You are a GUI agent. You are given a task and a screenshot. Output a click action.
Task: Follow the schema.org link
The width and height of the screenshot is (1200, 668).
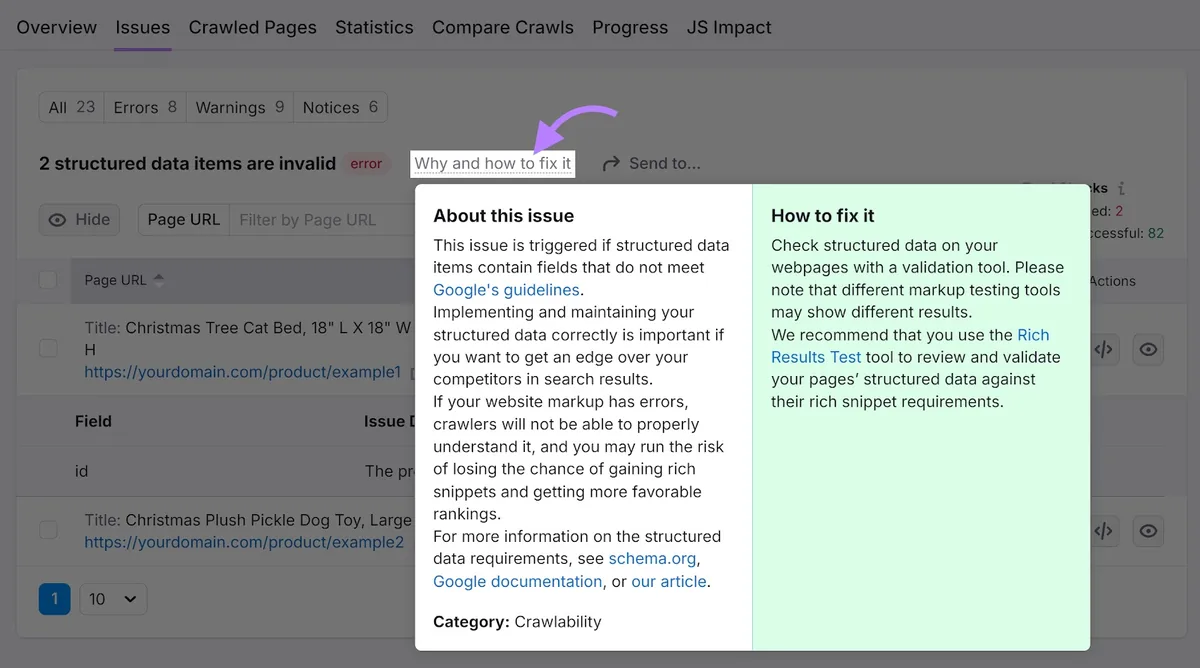pos(653,559)
